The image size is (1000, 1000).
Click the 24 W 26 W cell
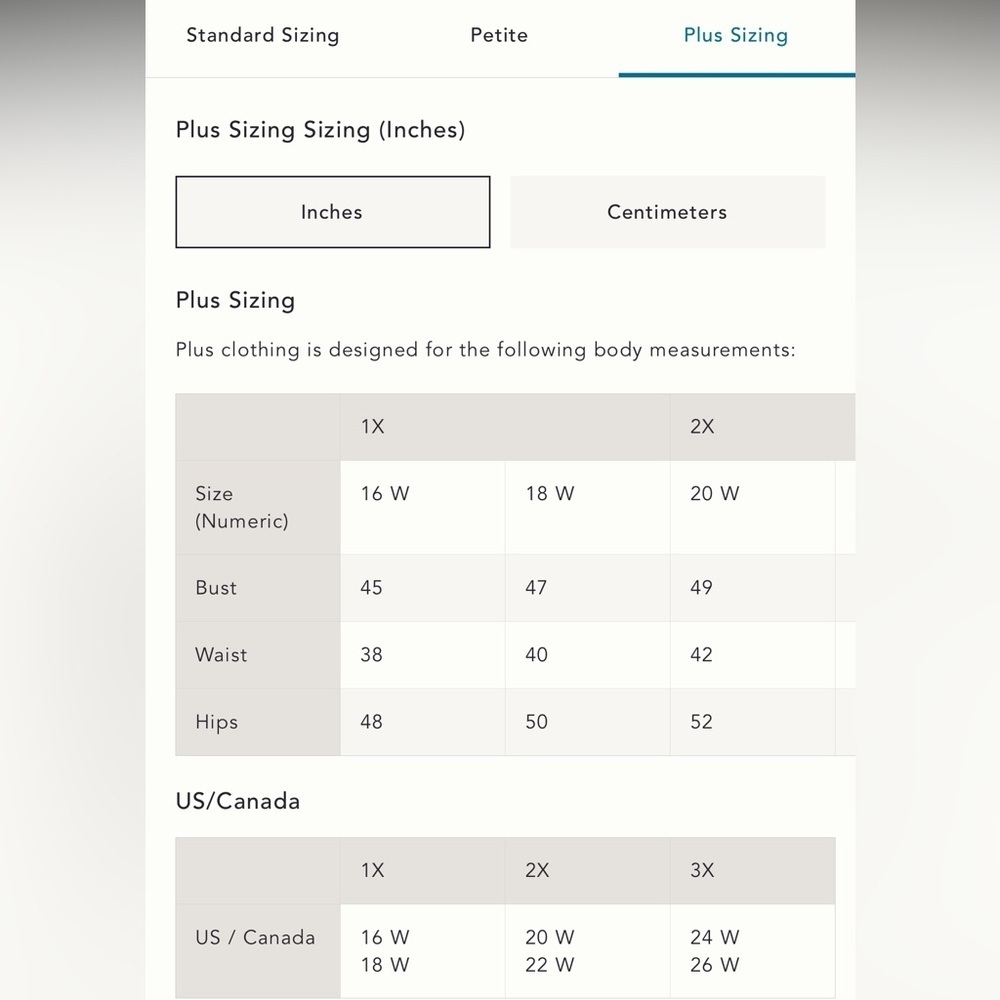pos(753,951)
